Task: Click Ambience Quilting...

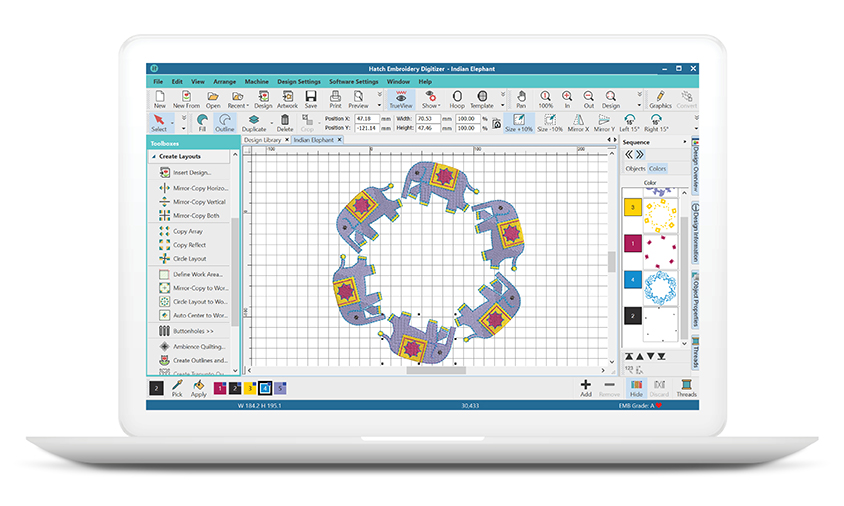Action: click(x=199, y=347)
